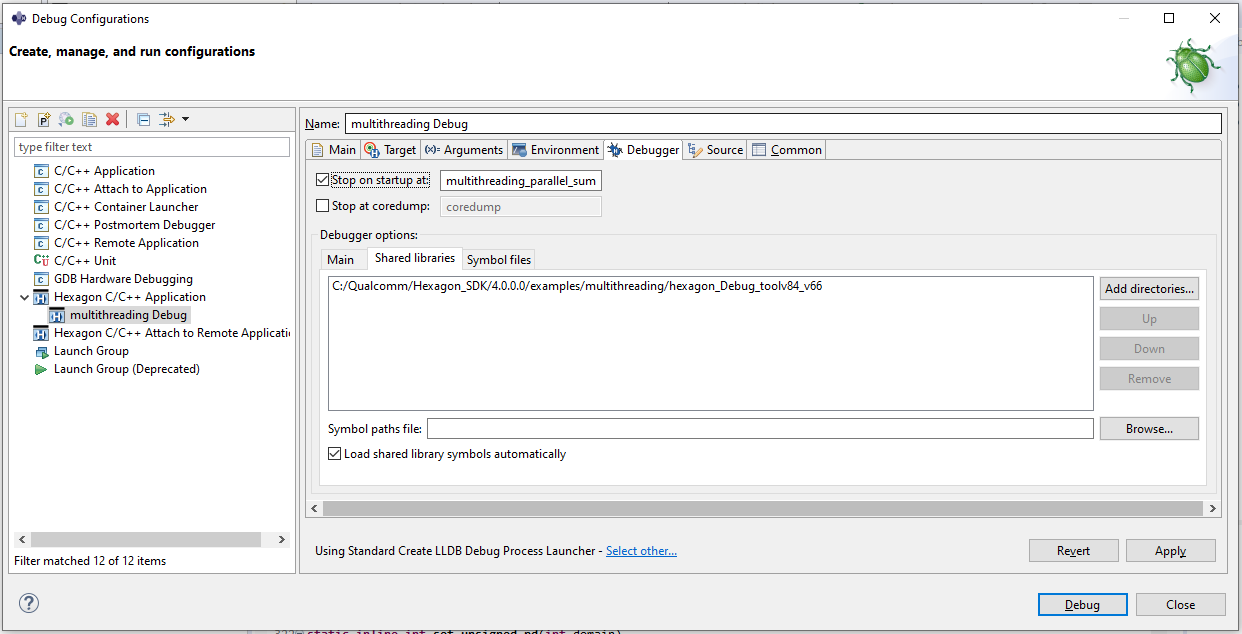The width and height of the screenshot is (1242, 634).
Task: Click the stop on startup function field
Action: [521, 181]
